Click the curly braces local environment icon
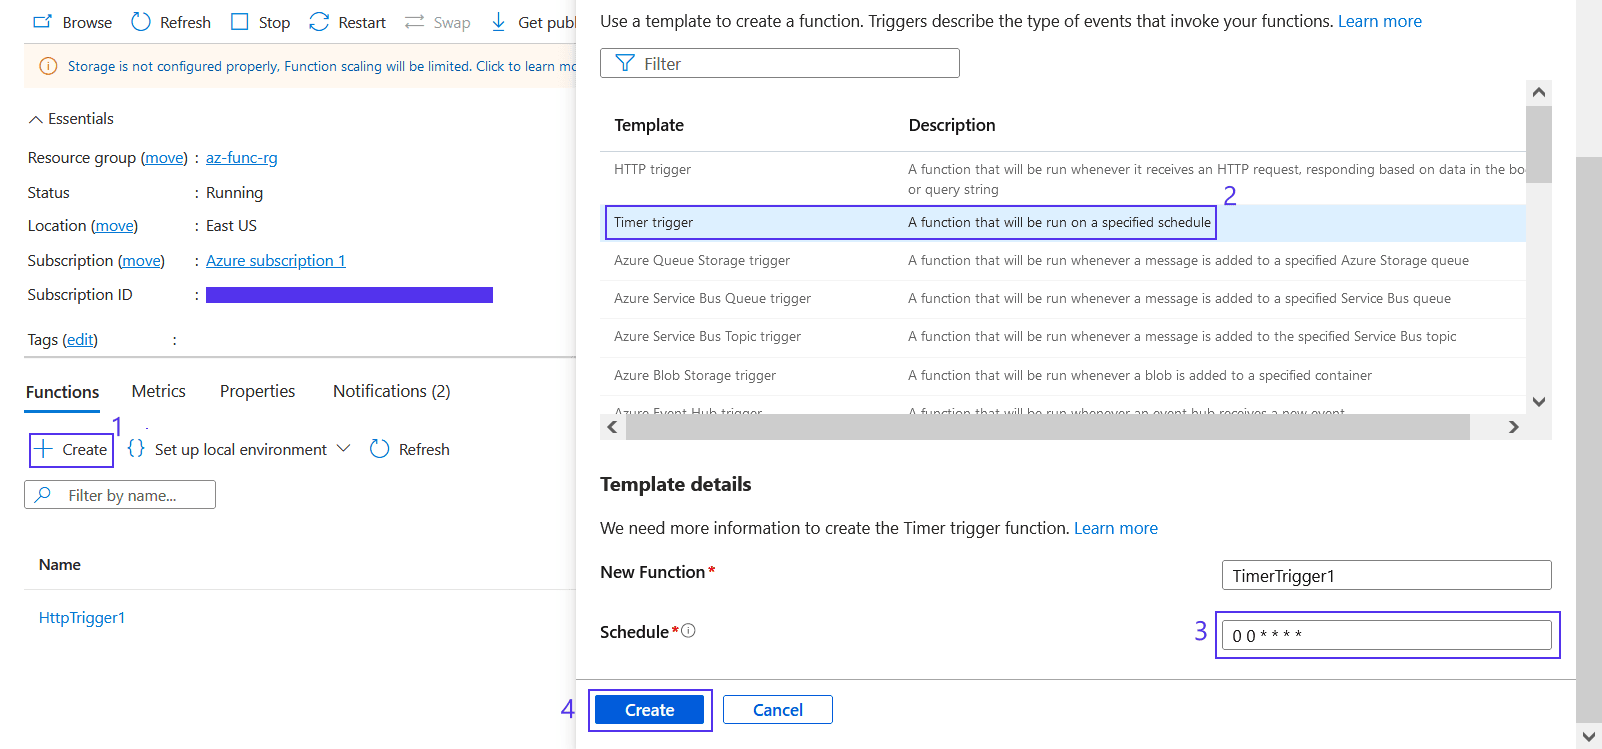This screenshot has height=749, width=1602. click(x=136, y=449)
